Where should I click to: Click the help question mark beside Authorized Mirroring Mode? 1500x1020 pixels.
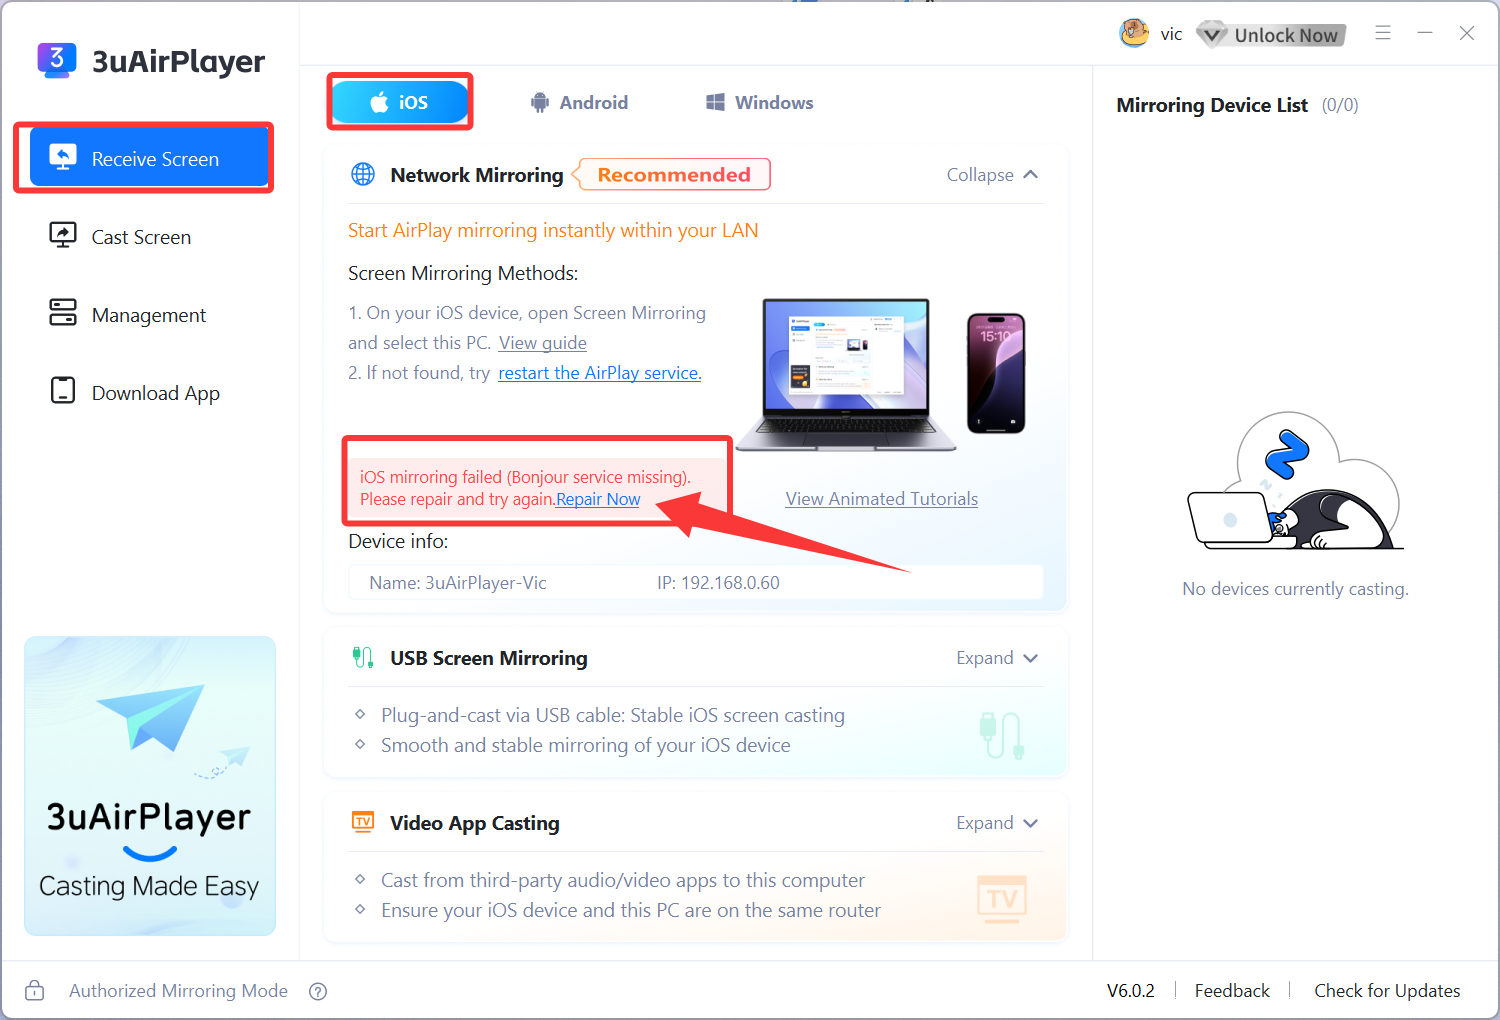318,991
